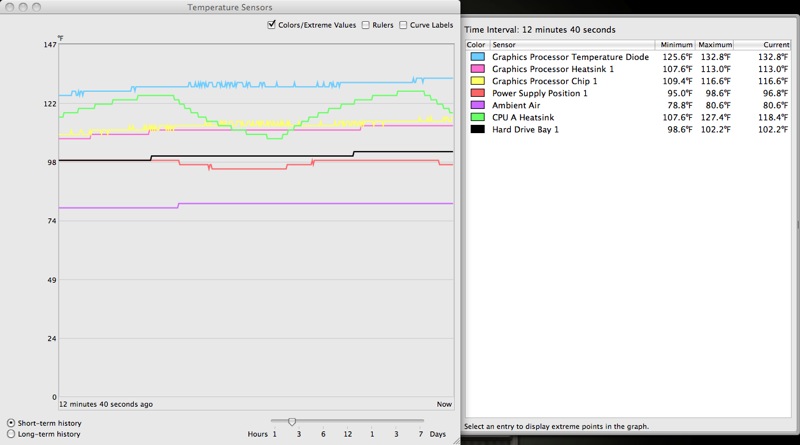Screen dimensions: 800x445
Task: Click the 78.8°F minimum for Ambient Air
Action: click(x=680, y=105)
